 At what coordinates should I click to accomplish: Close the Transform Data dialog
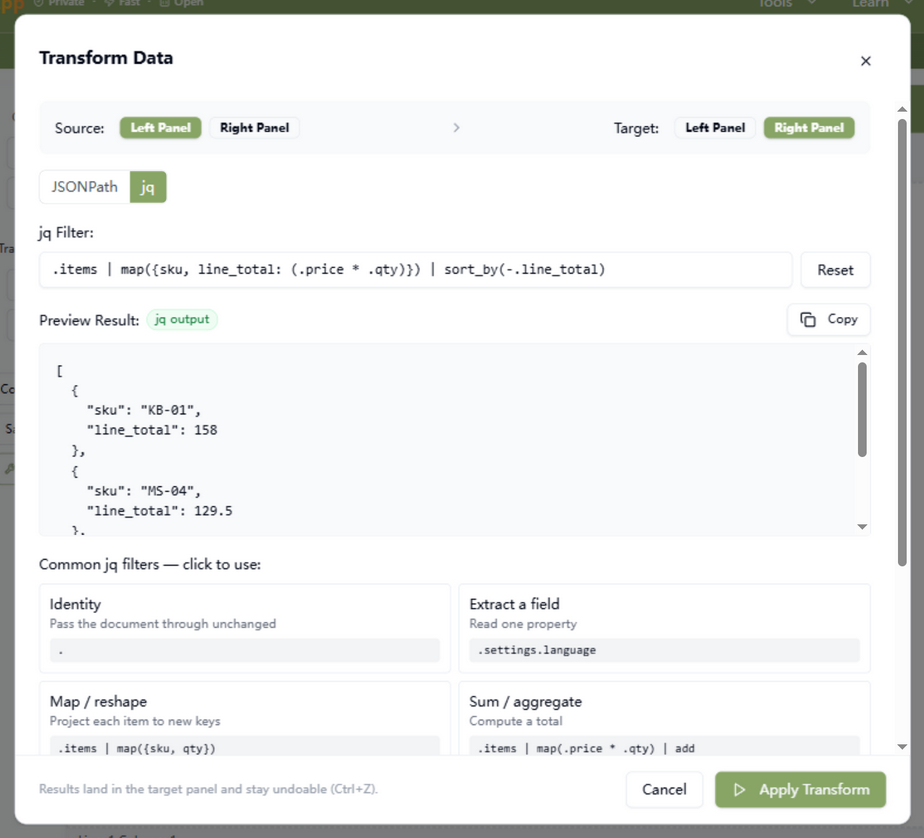865,61
